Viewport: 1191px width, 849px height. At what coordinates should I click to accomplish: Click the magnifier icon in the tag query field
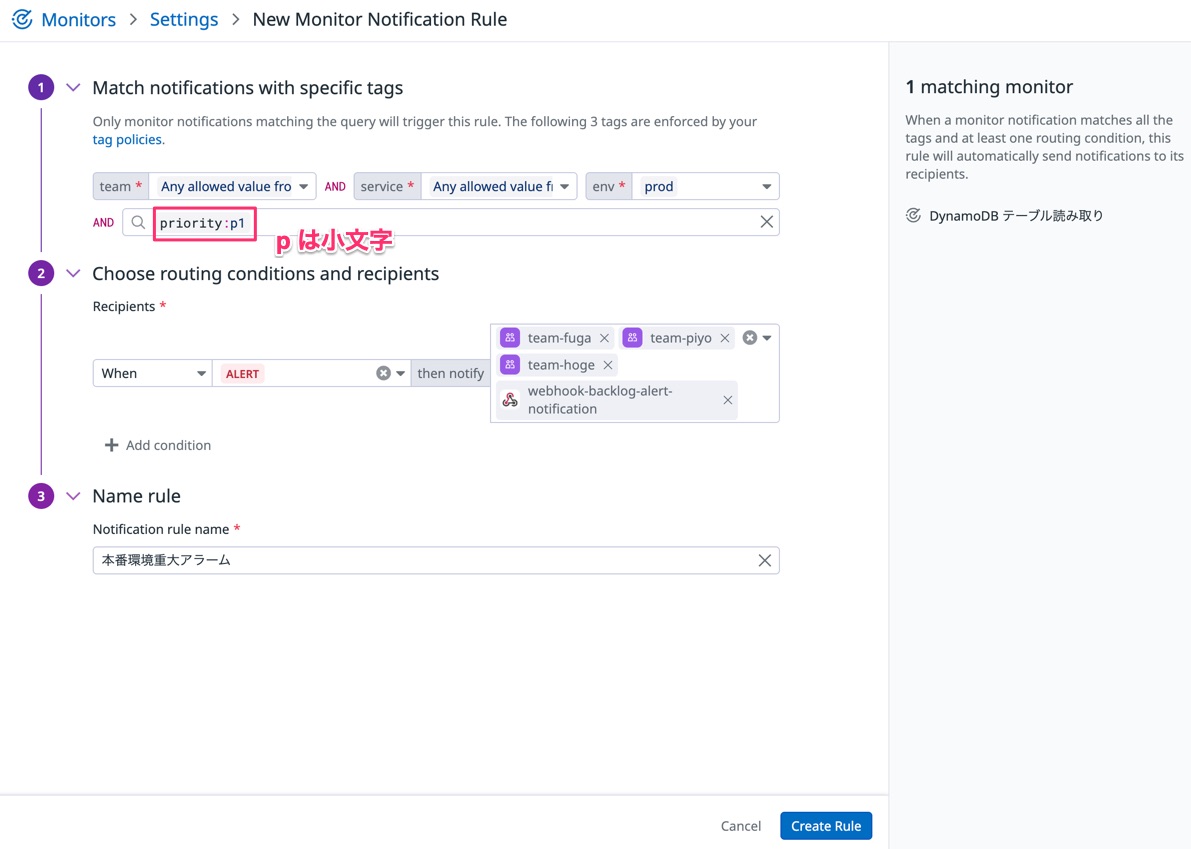click(x=138, y=222)
